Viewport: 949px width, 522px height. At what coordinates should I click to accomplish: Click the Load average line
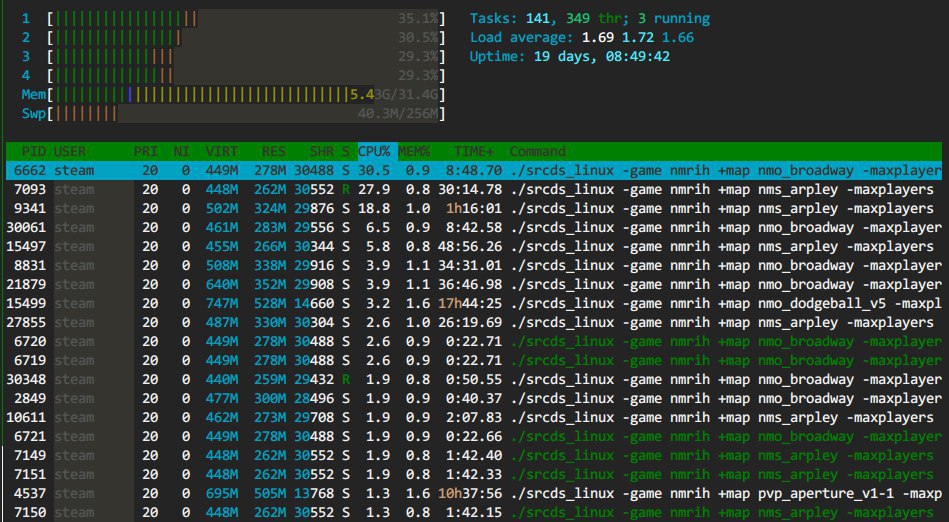point(582,38)
